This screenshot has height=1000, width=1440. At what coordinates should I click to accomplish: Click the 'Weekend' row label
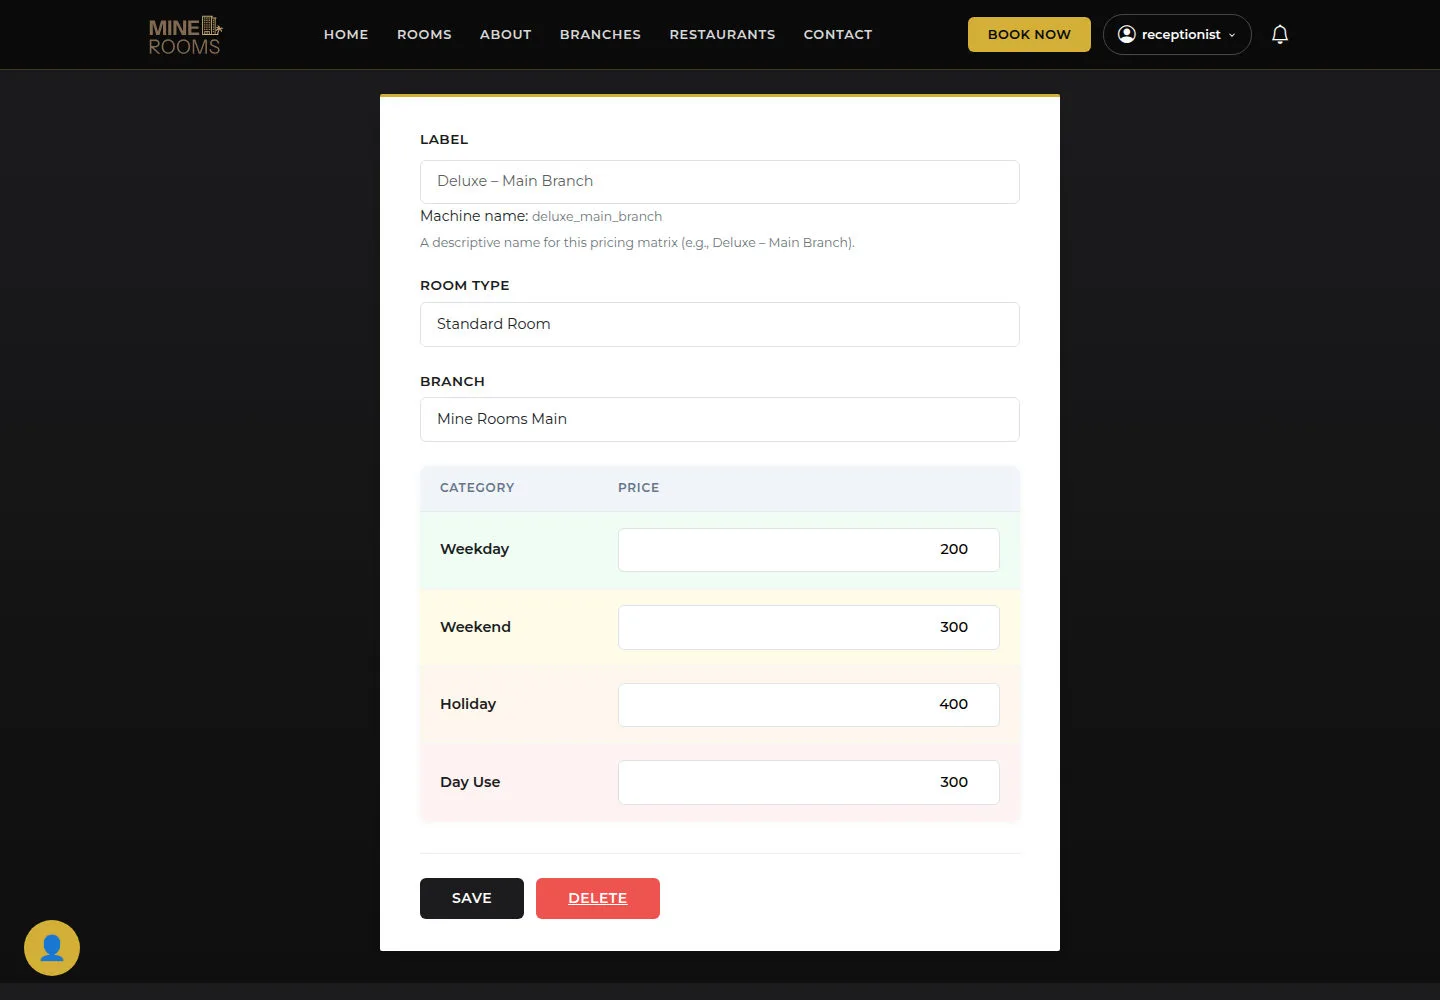[476, 627]
